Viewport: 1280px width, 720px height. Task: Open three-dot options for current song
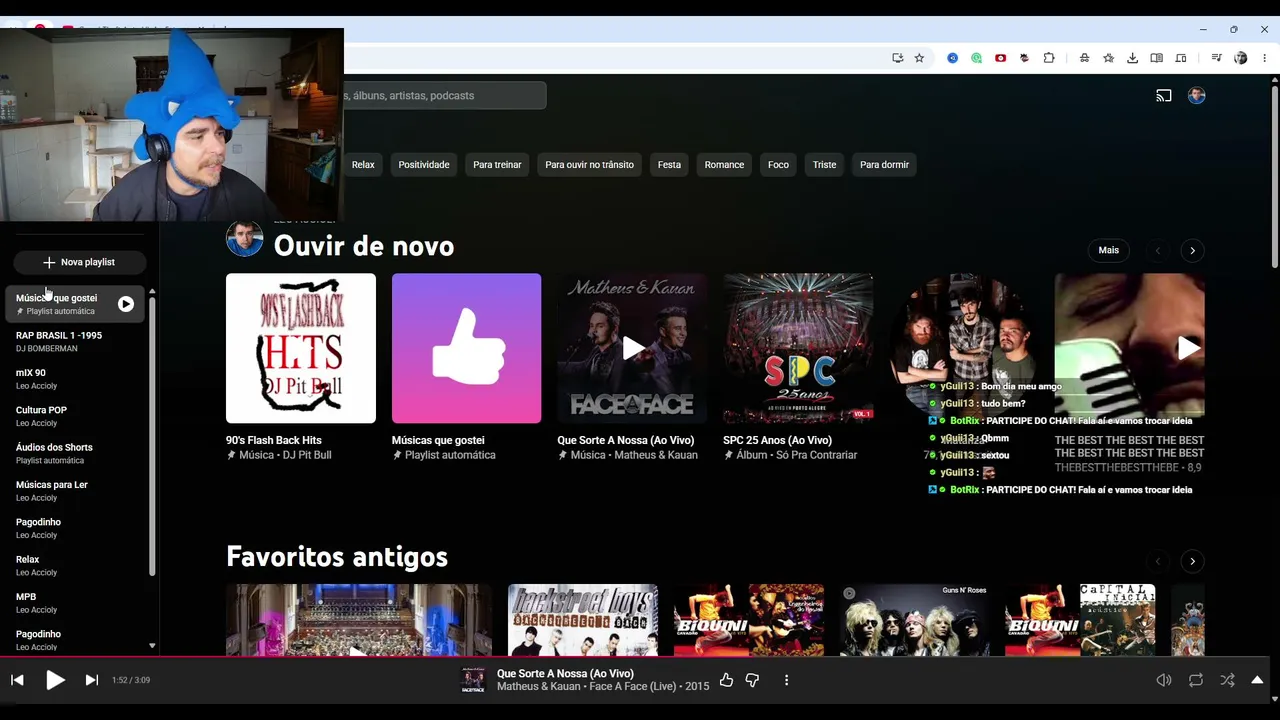click(786, 680)
